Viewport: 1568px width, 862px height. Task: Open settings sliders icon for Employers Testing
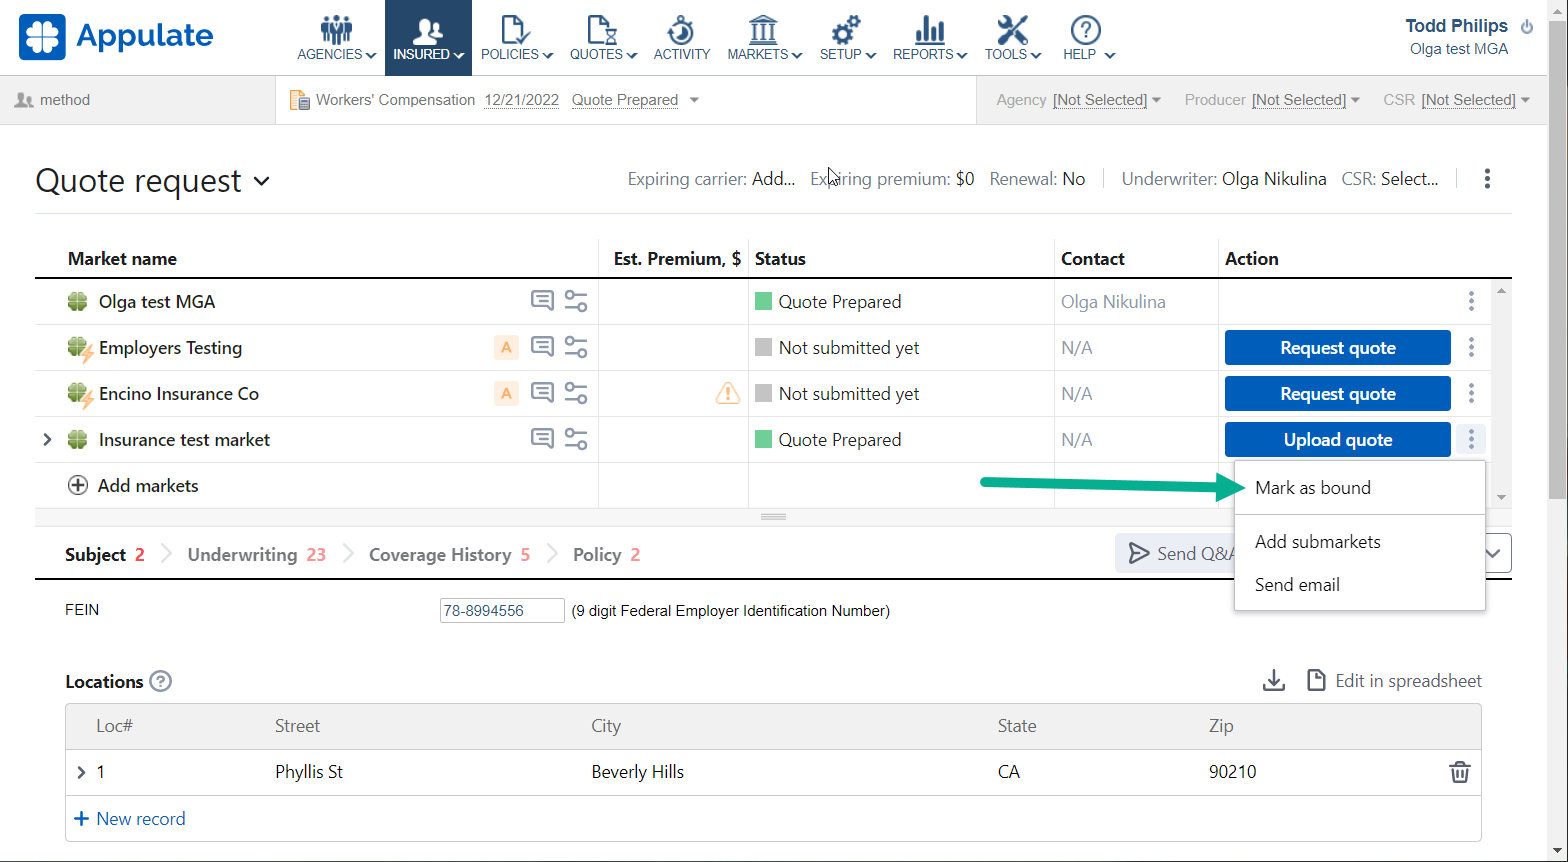576,347
